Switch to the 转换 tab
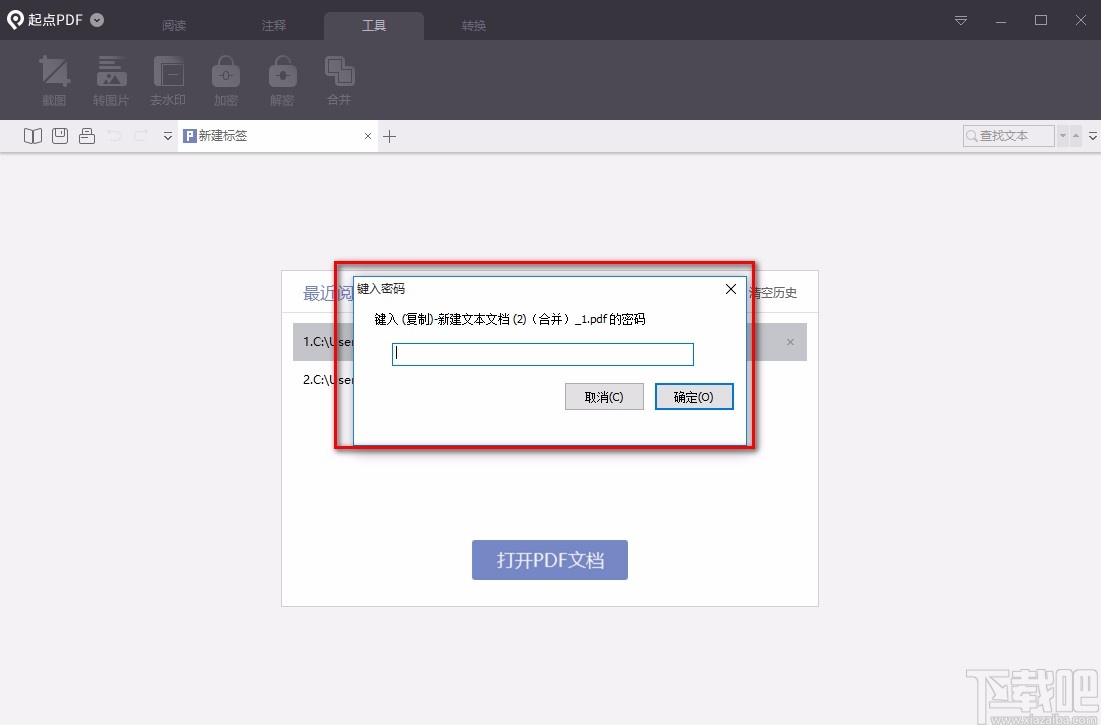 pyautogui.click(x=473, y=25)
